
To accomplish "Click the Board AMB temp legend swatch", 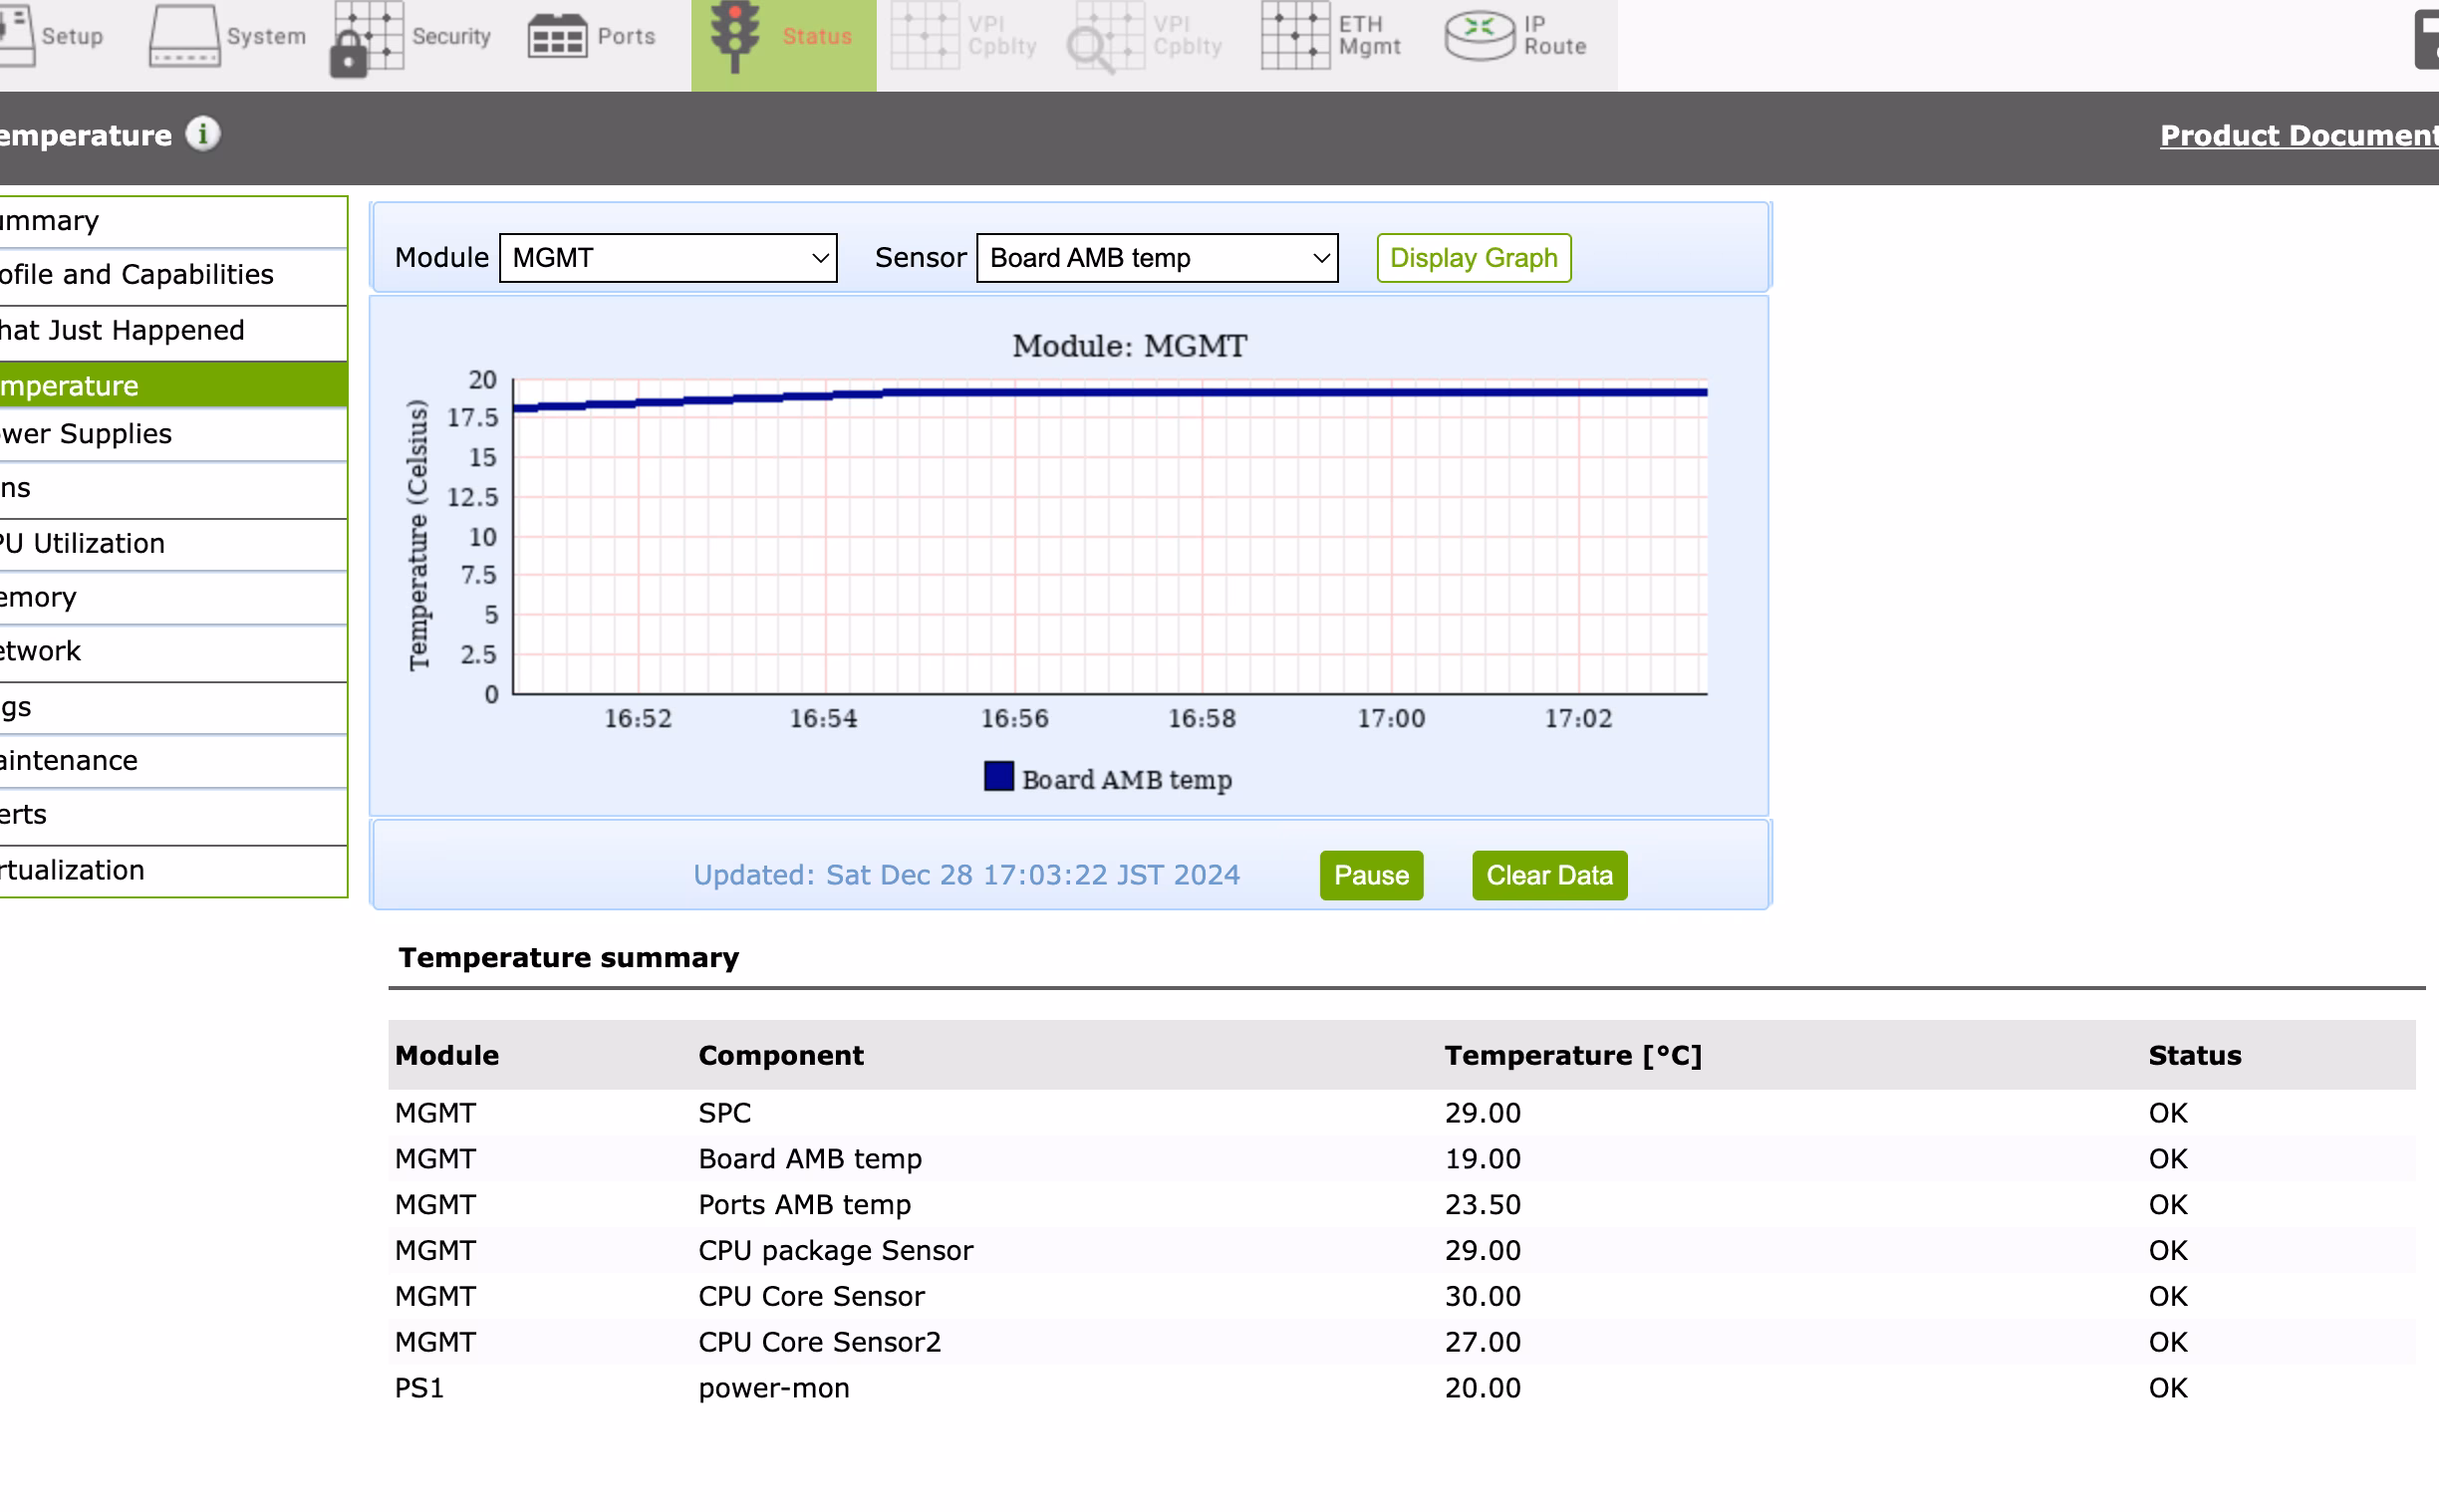I will point(998,777).
